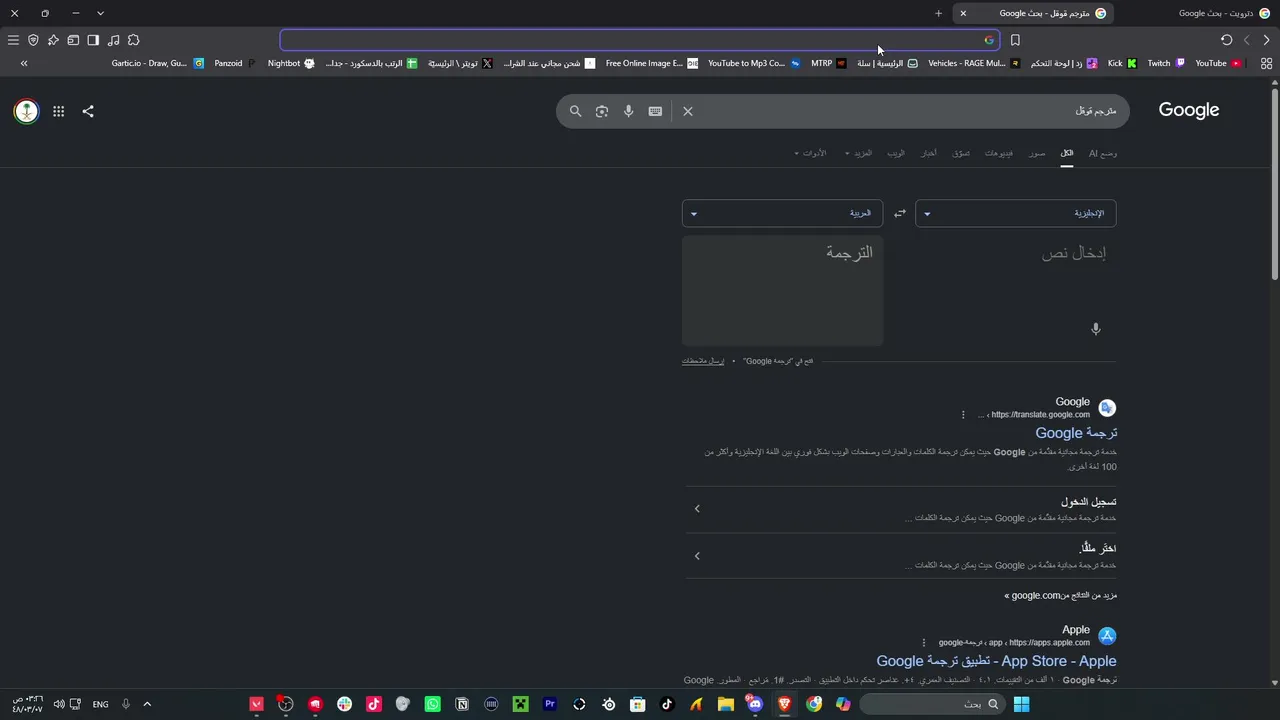1280x720 pixels.
Task: Click the إرسال ملاحظات feedback link
Action: pyautogui.click(x=703, y=361)
